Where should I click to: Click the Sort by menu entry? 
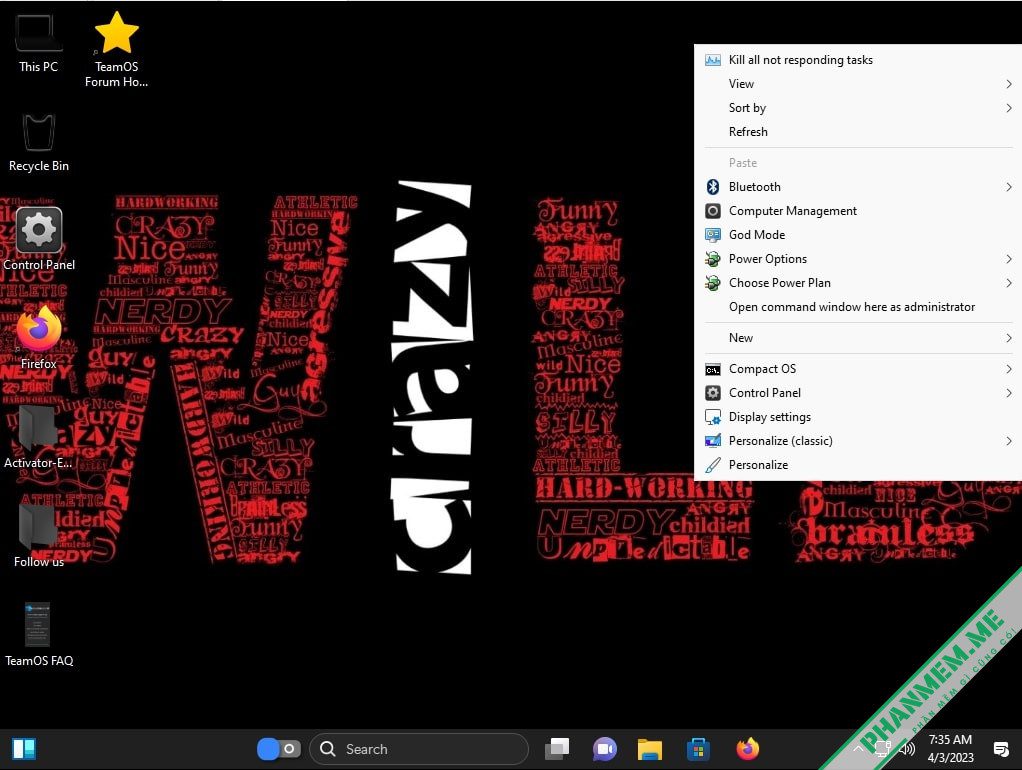(x=747, y=108)
